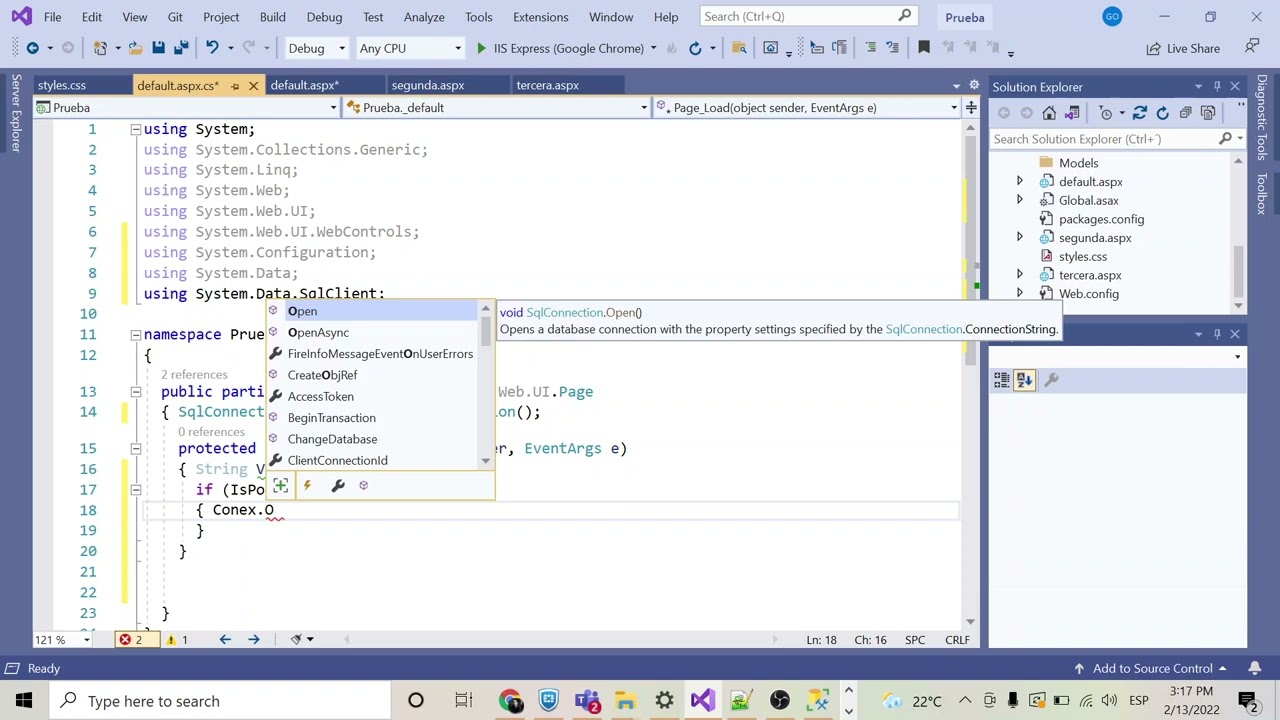The width and height of the screenshot is (1280, 720).
Task: Collapse the namespace Prueba code block
Action: pos(135,335)
